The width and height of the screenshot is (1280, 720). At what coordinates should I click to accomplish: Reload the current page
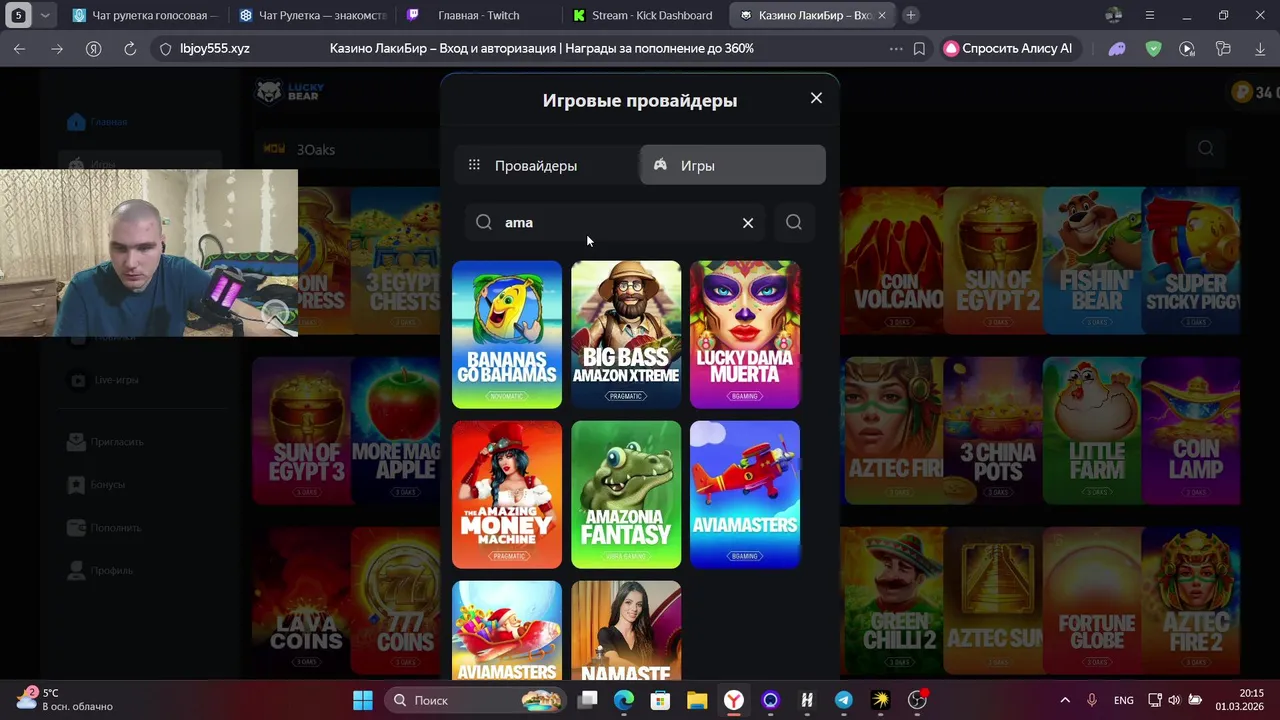tap(130, 48)
